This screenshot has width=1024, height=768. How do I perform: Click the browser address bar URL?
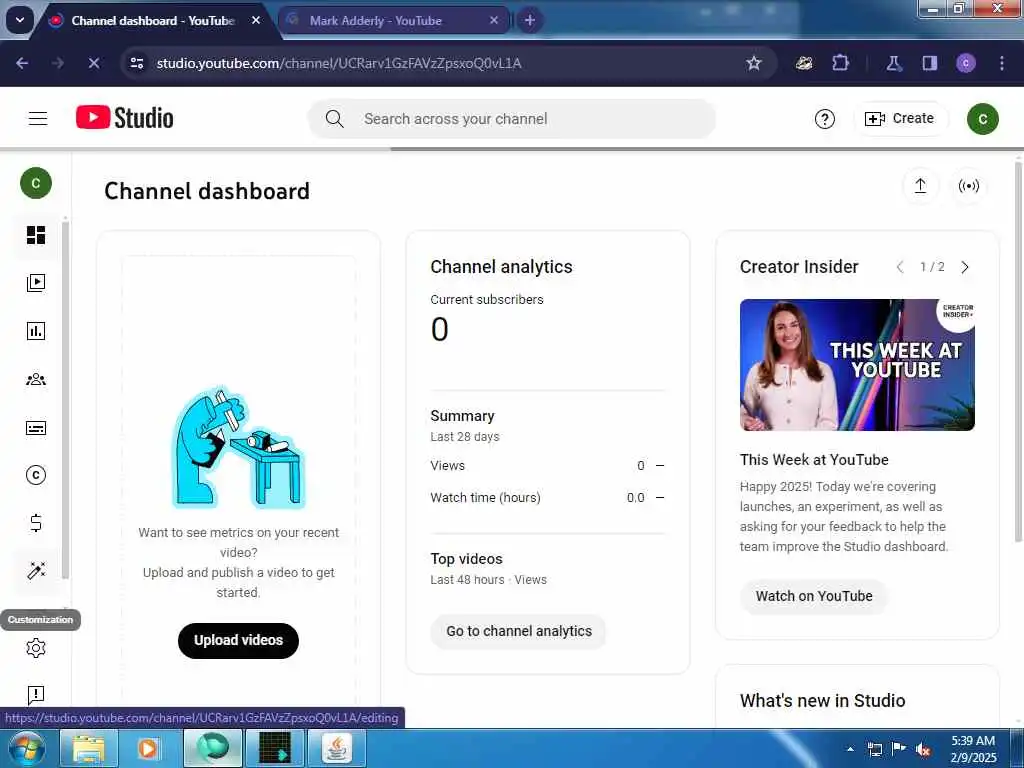point(339,63)
